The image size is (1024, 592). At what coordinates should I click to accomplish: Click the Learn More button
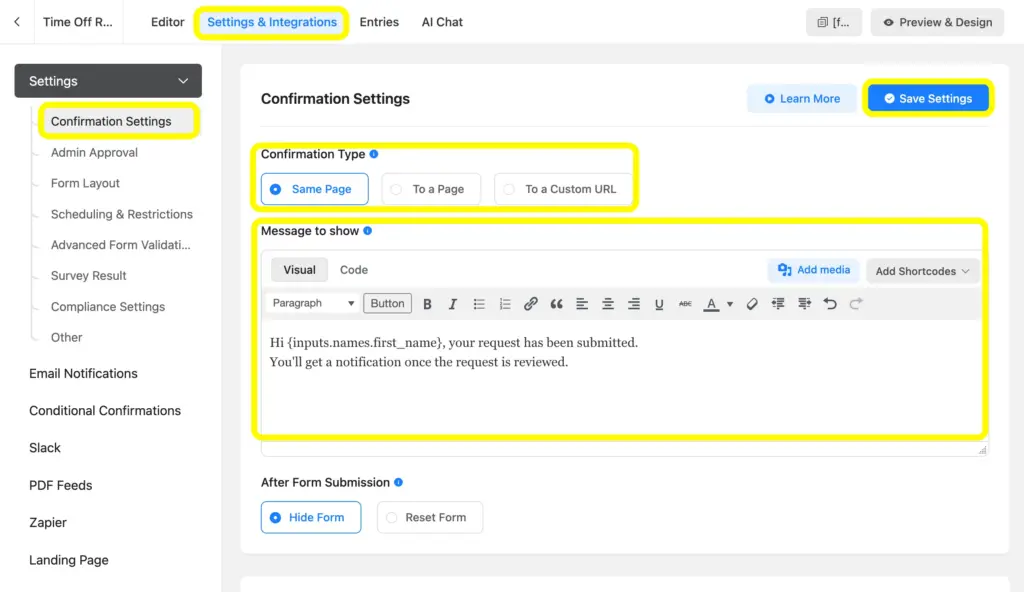(x=802, y=99)
